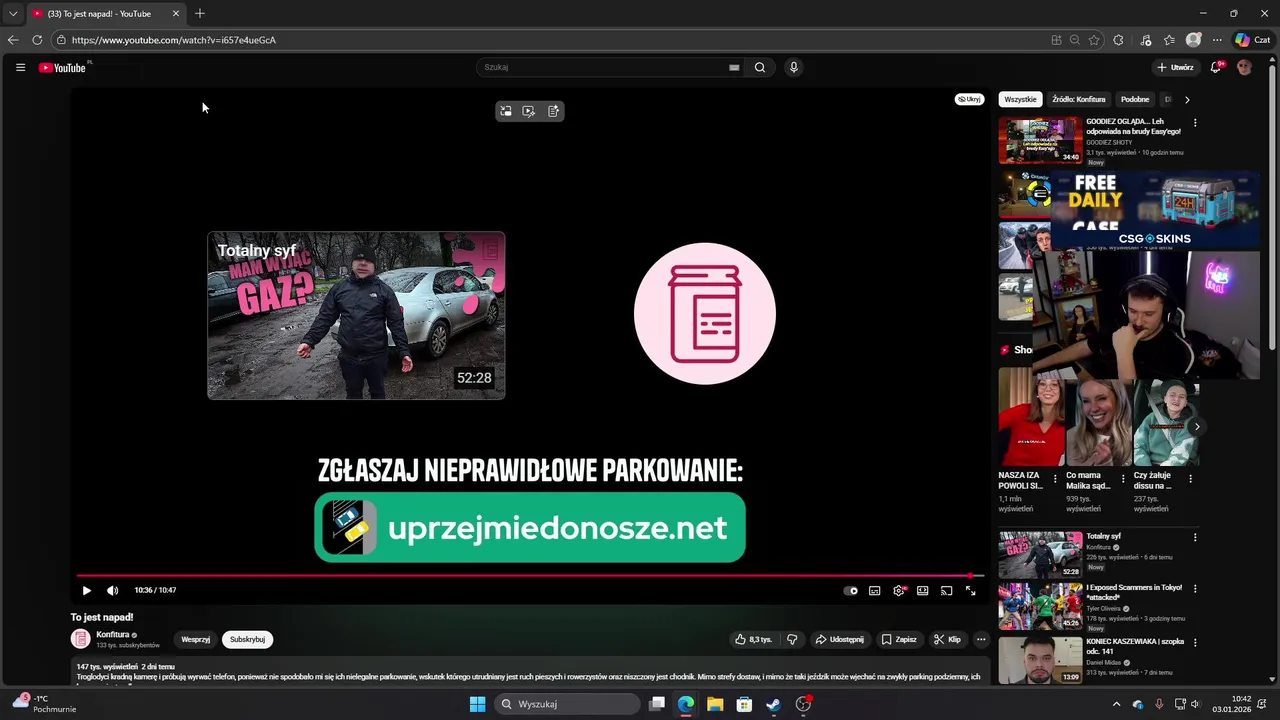Reload the page in Edge

(37, 40)
